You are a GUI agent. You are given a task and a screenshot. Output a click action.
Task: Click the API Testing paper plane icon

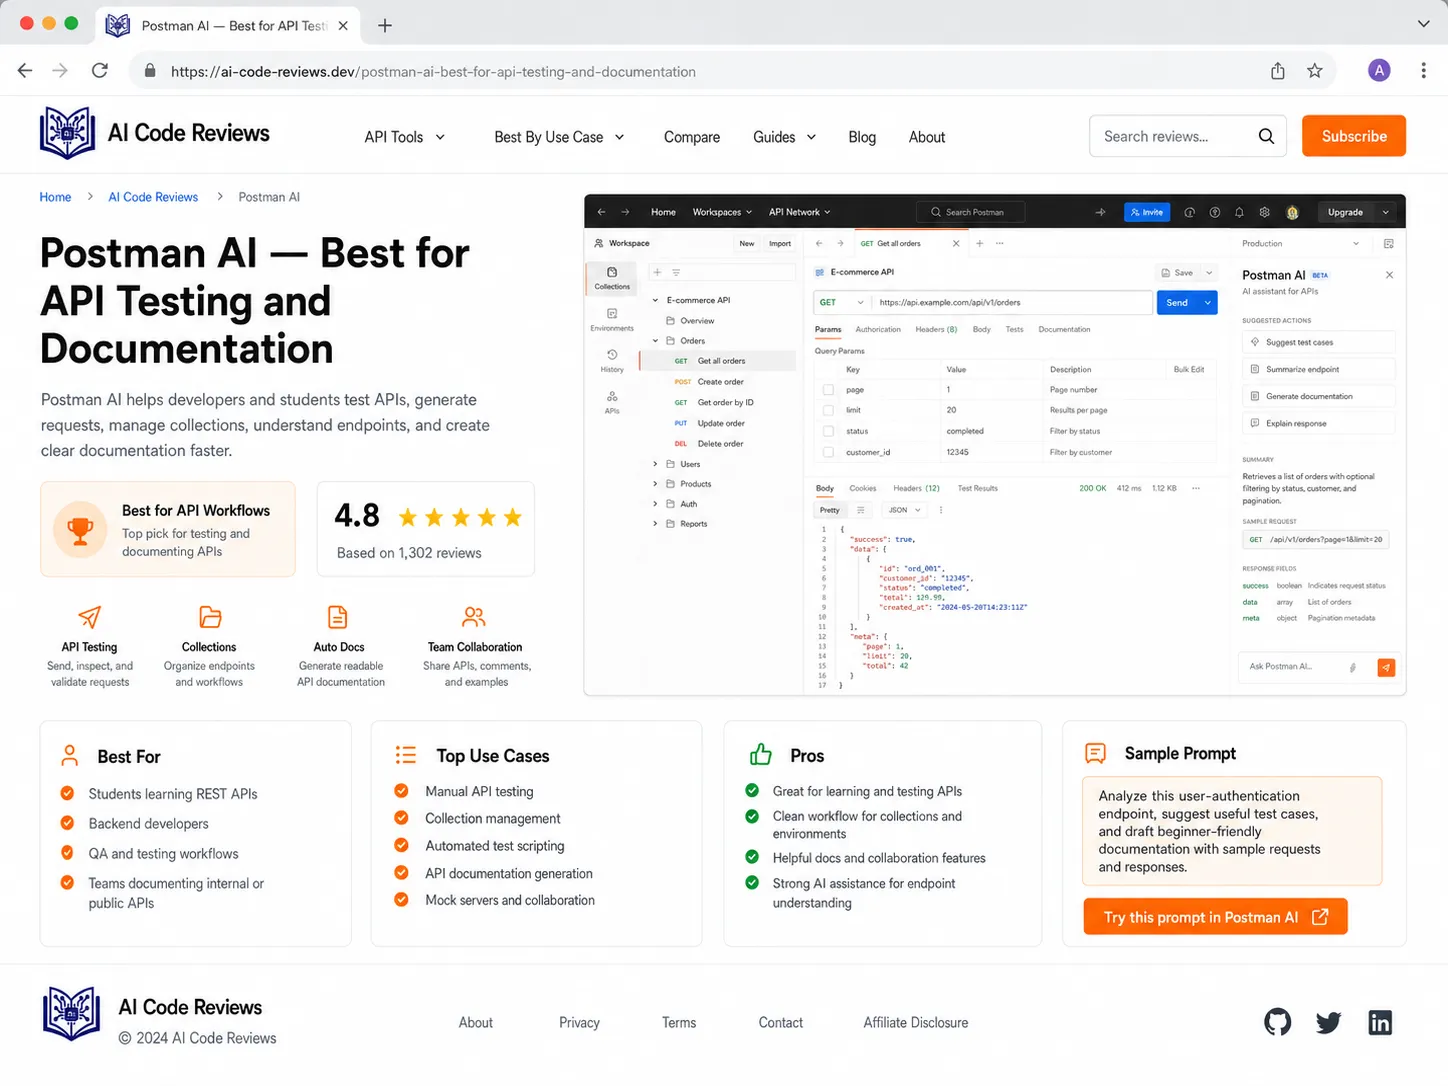pyautogui.click(x=90, y=617)
